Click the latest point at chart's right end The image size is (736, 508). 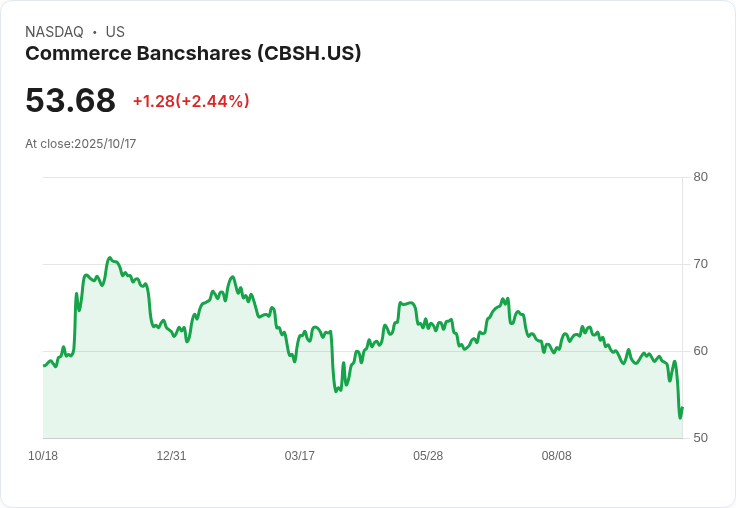pyautogui.click(x=682, y=408)
